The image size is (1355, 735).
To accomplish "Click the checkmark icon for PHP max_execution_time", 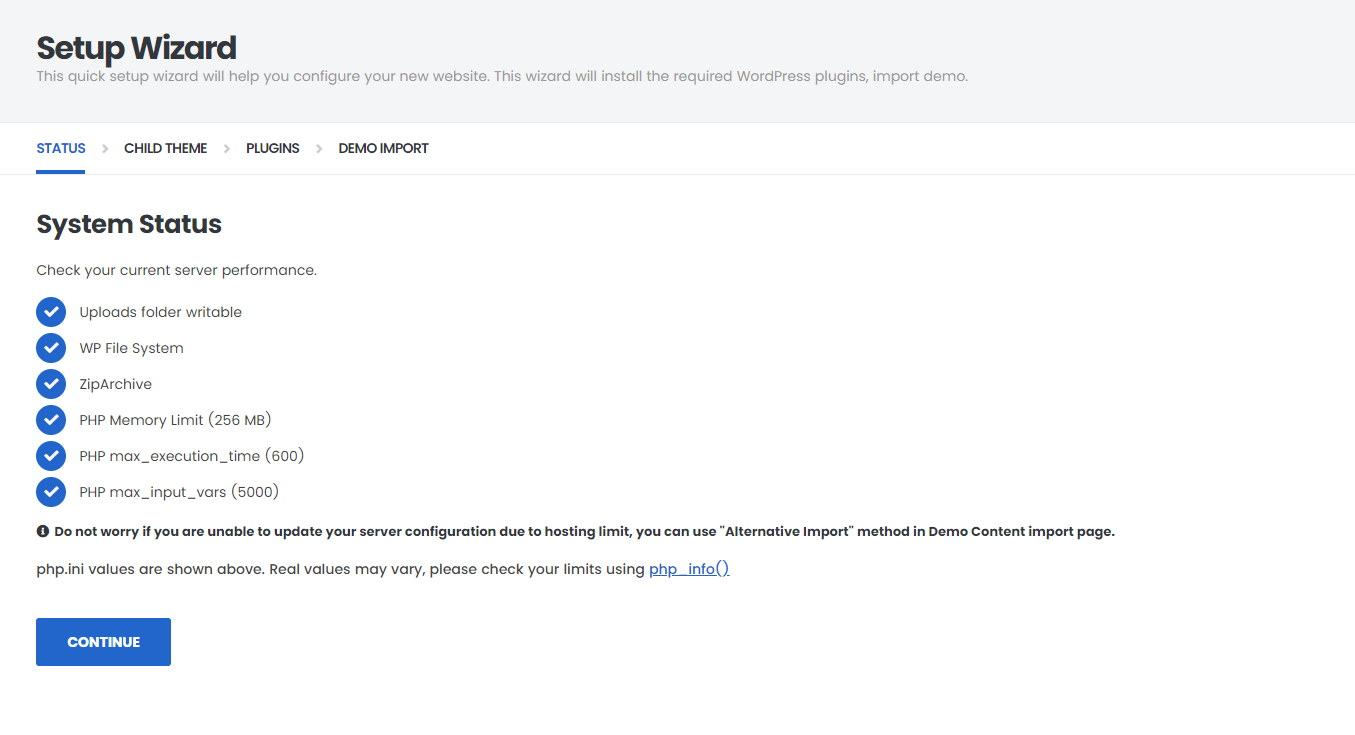I will point(51,456).
